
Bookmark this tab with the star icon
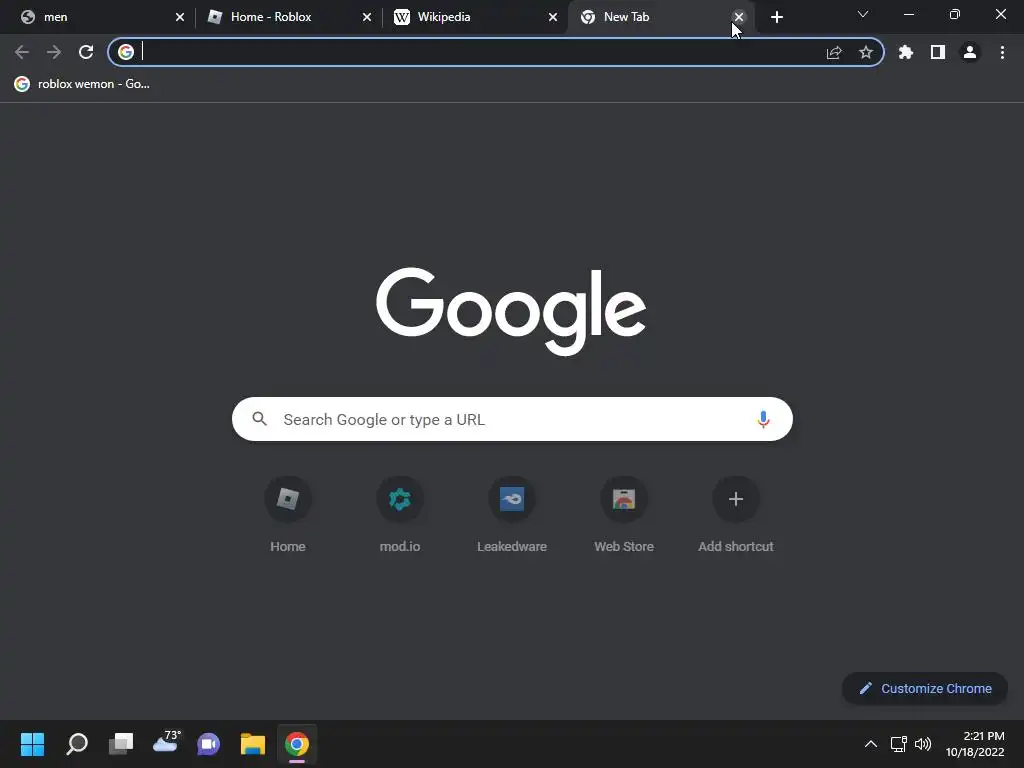pos(866,52)
